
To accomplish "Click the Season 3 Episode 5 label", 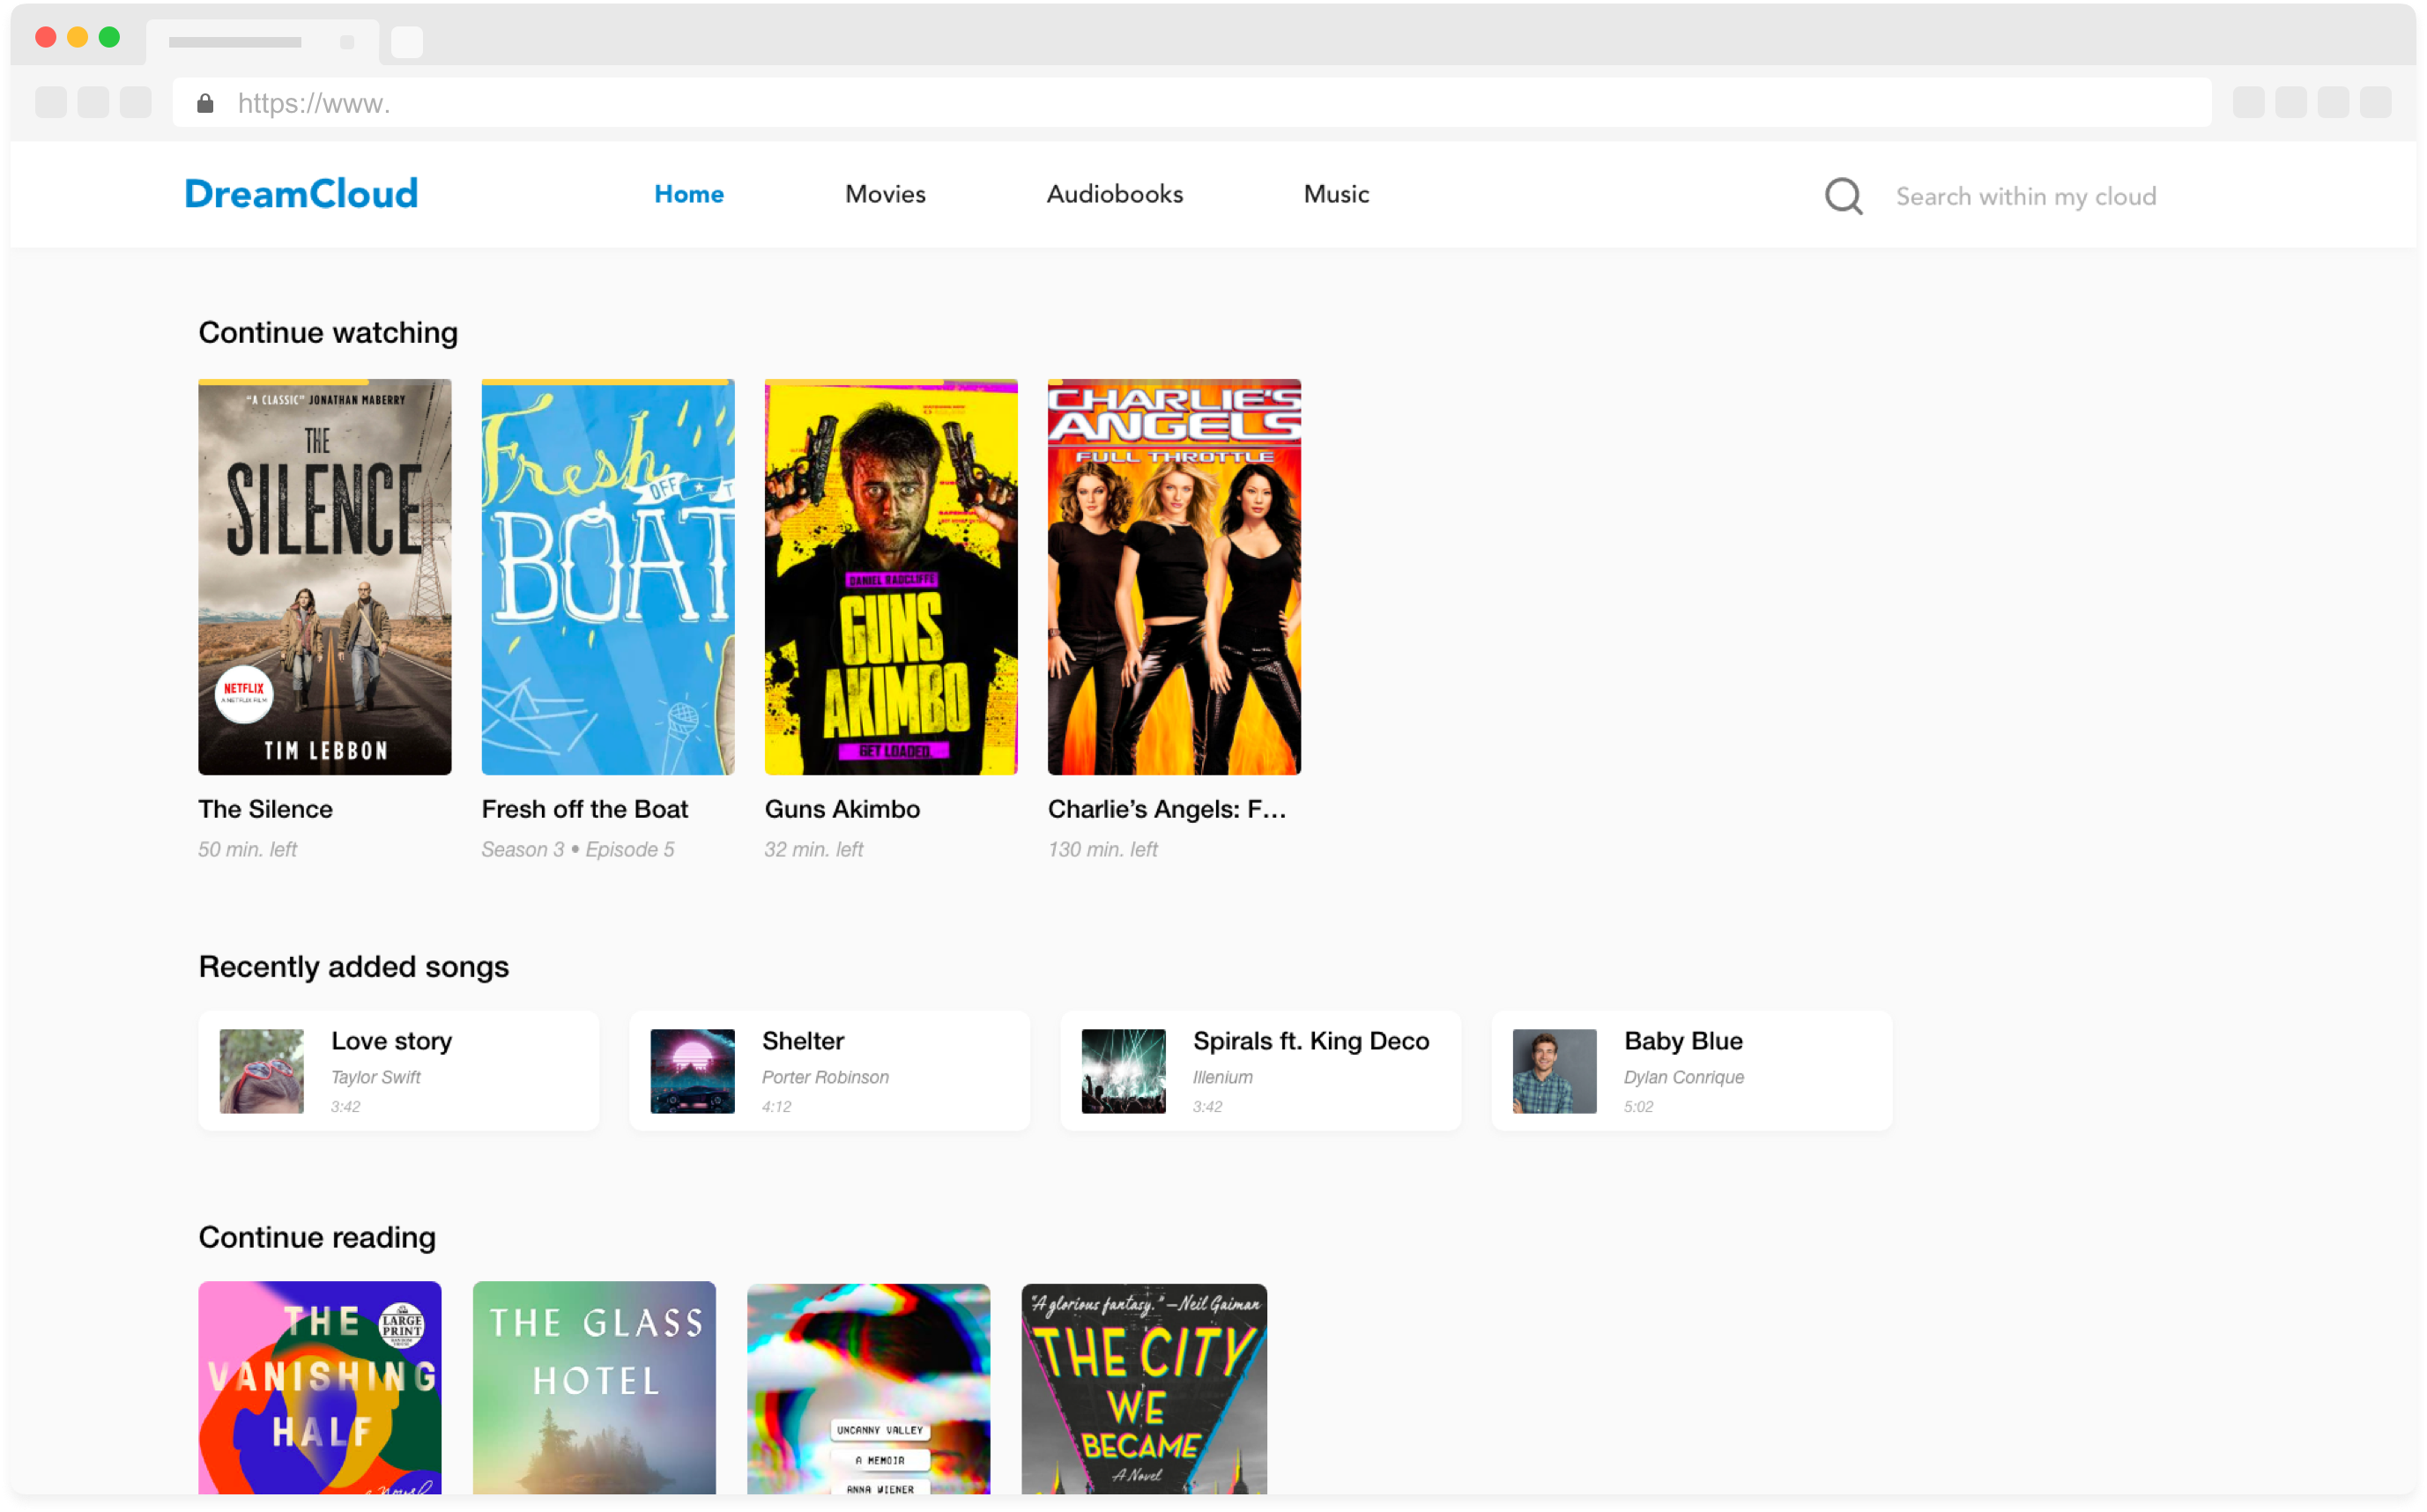I will point(578,849).
